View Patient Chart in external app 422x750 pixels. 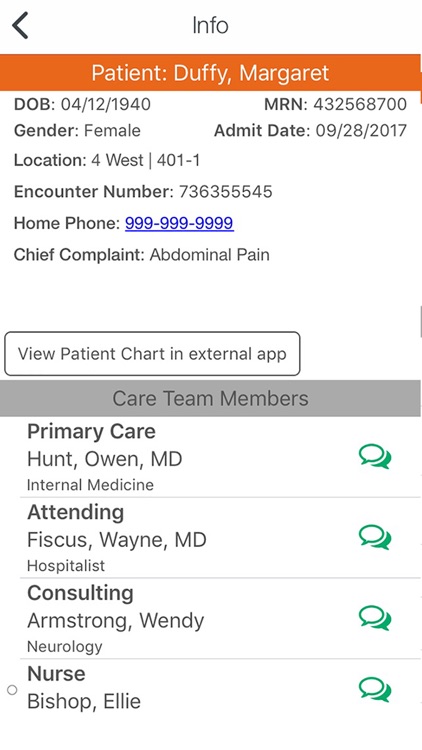click(152, 354)
